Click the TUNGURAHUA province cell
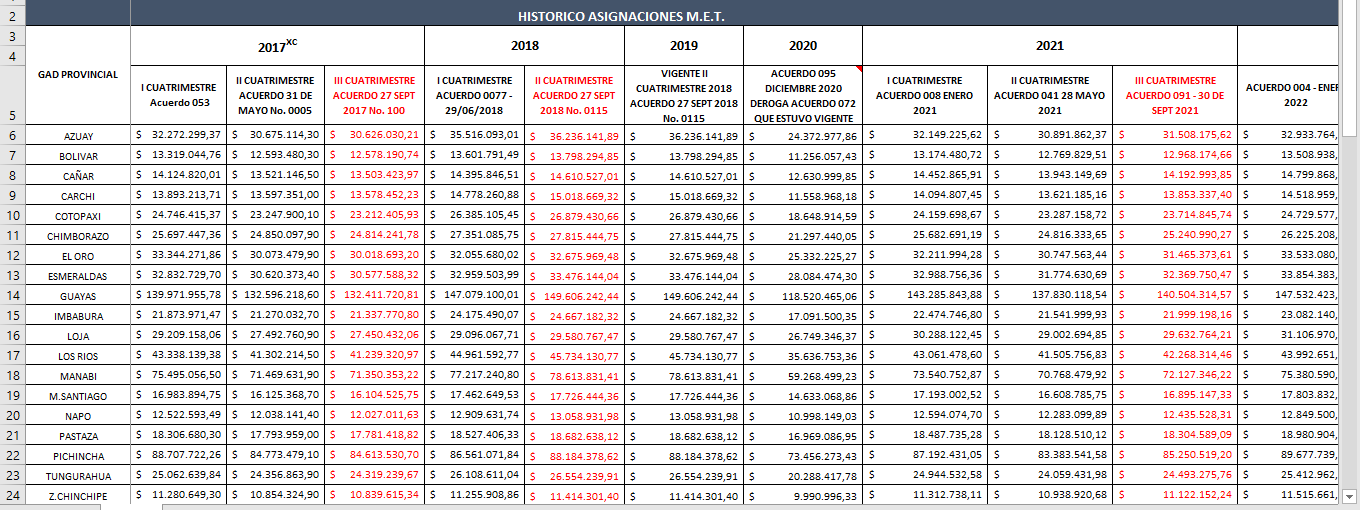The width and height of the screenshot is (1360, 510). coord(78,475)
